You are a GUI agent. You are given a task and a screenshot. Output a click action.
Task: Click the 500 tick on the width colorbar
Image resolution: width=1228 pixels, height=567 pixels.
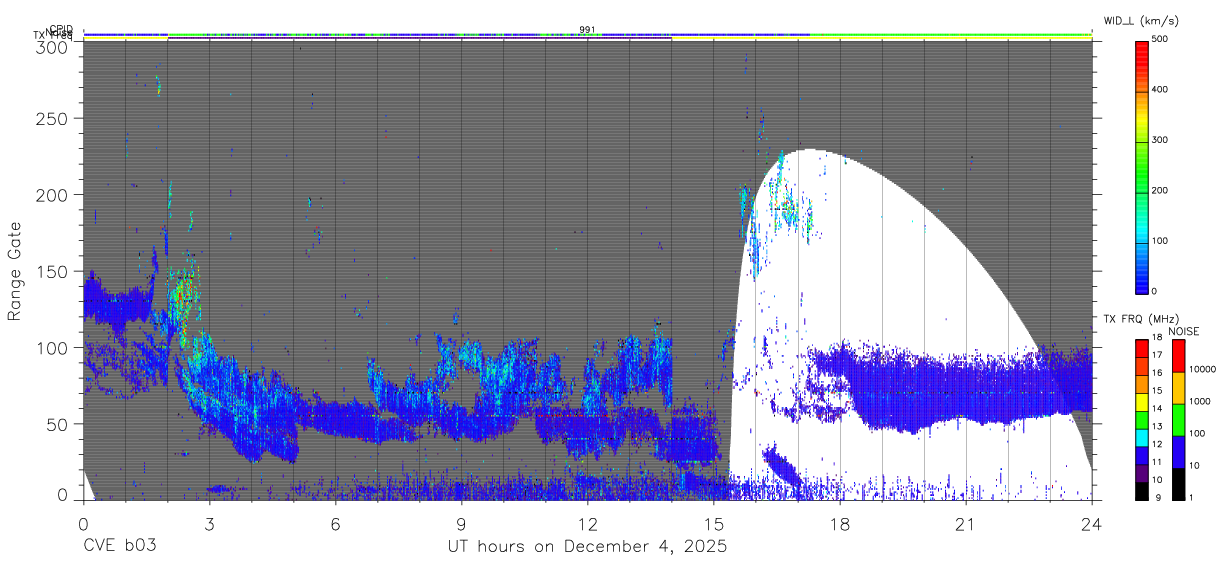pyautogui.click(x=1161, y=39)
